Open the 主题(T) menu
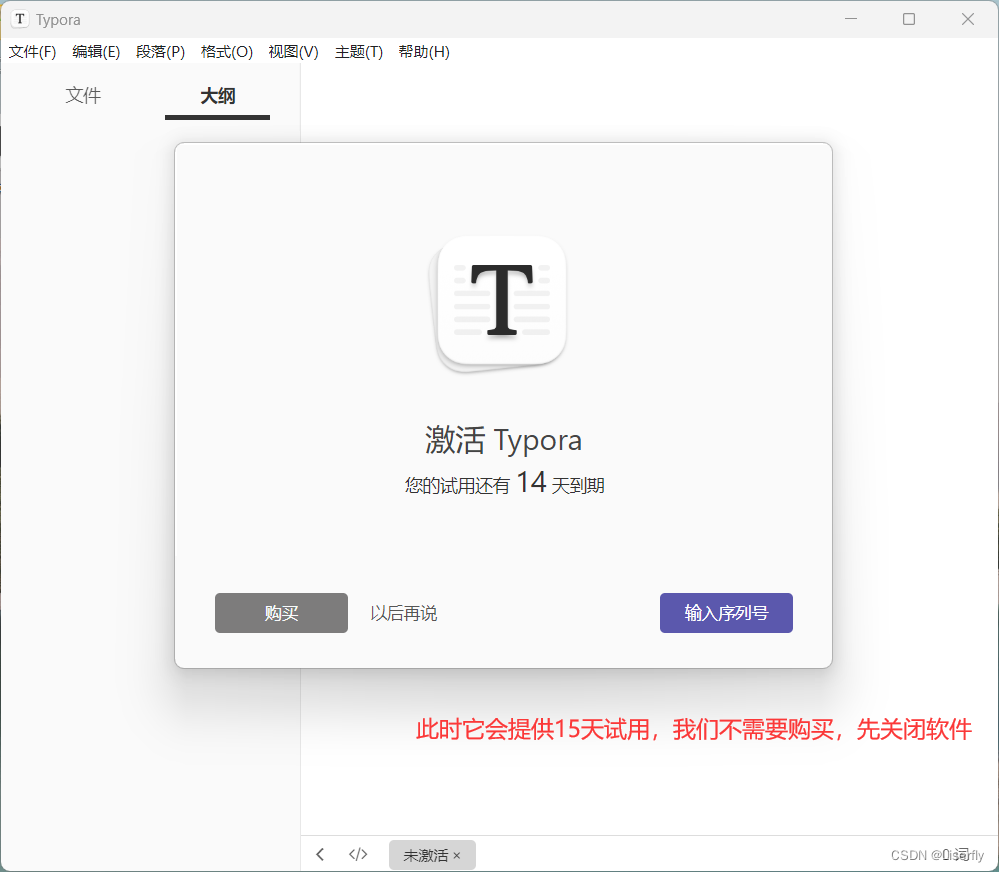 [x=359, y=52]
